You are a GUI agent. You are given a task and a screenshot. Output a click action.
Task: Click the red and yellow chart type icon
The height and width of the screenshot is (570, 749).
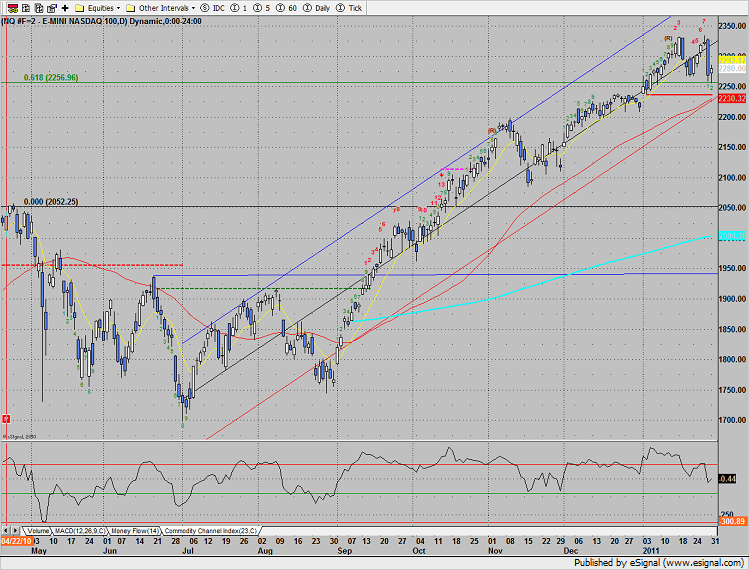coord(13,8)
